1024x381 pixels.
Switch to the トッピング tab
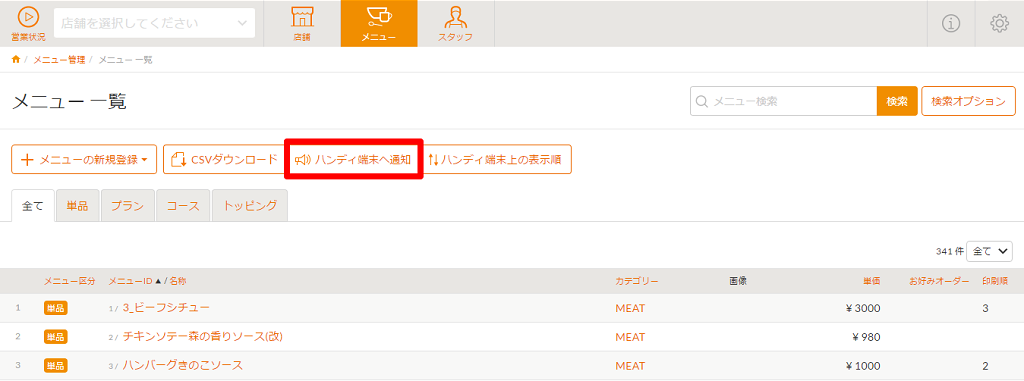pos(249,205)
